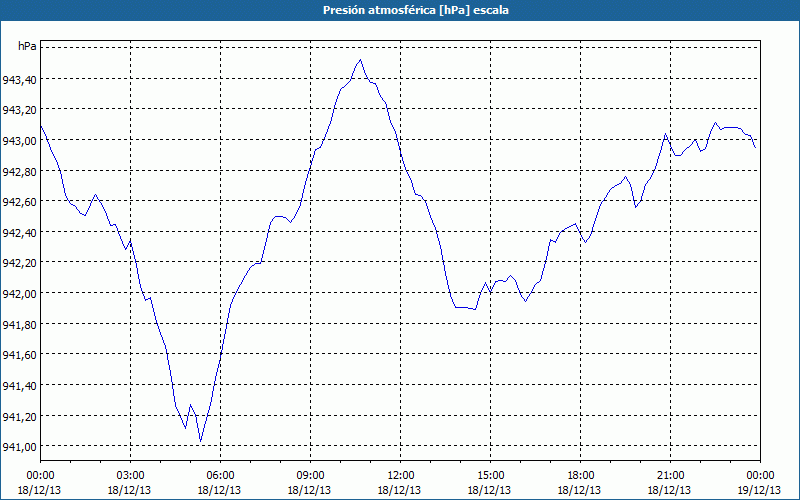800x500 pixels.
Task: Click the 18/12/13 date beneath the 06:00 label
Action: 219,490
